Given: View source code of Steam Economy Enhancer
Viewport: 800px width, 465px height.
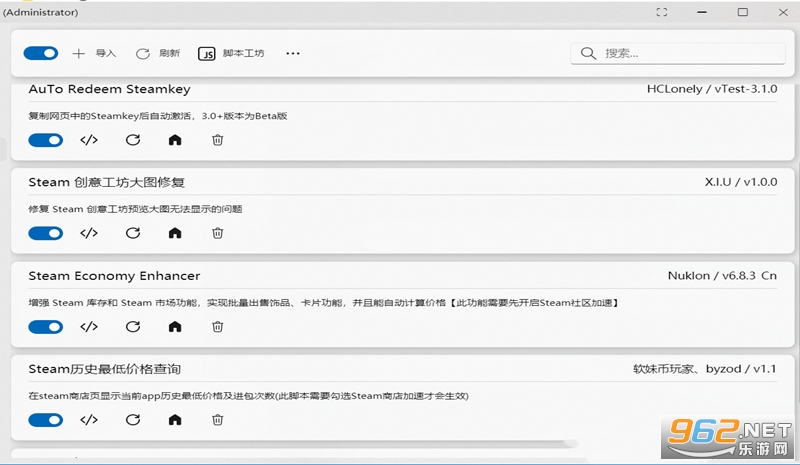Looking at the screenshot, I should click(89, 327).
